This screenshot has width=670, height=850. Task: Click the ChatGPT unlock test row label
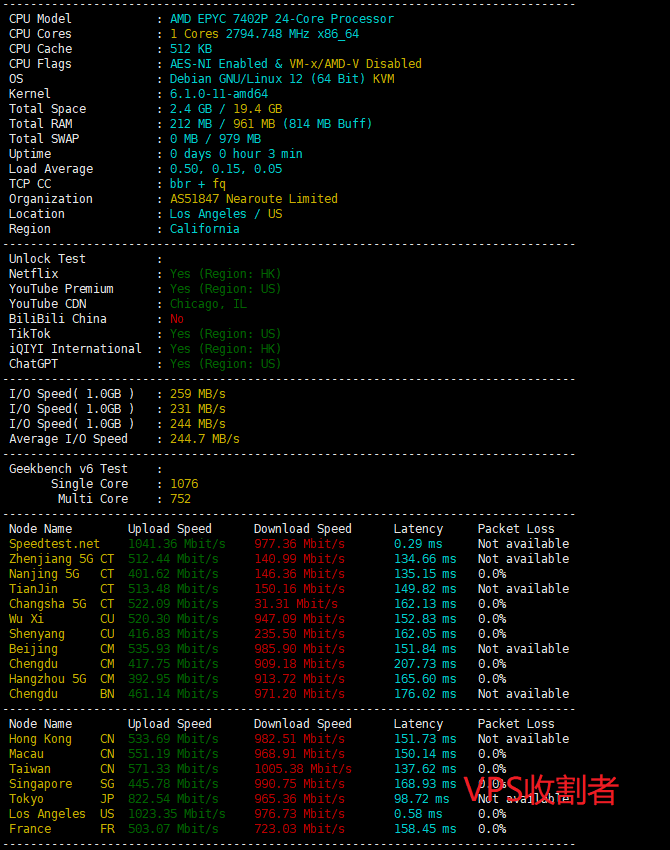click(33, 364)
